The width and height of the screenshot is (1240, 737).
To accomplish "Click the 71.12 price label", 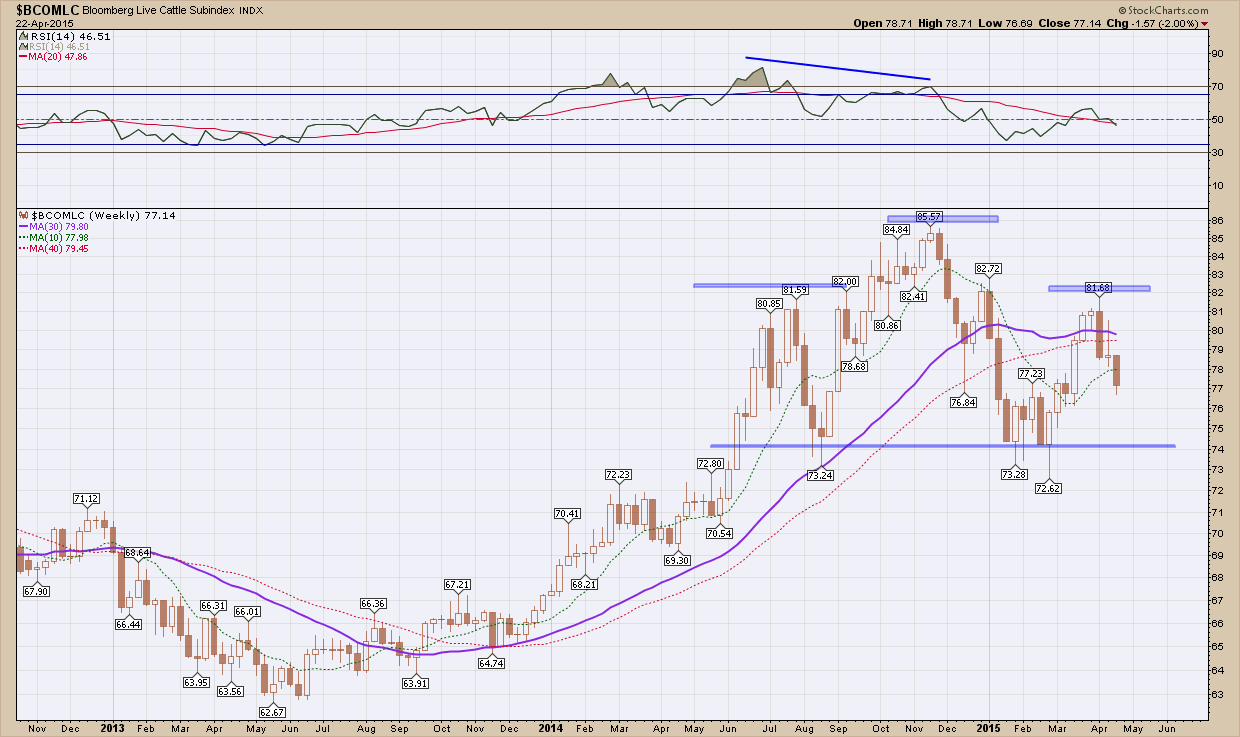I will 86,498.
